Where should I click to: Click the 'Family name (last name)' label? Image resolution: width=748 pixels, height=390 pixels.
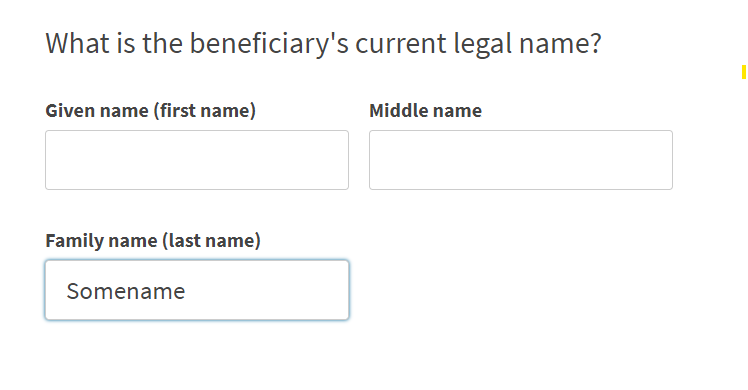click(x=153, y=240)
